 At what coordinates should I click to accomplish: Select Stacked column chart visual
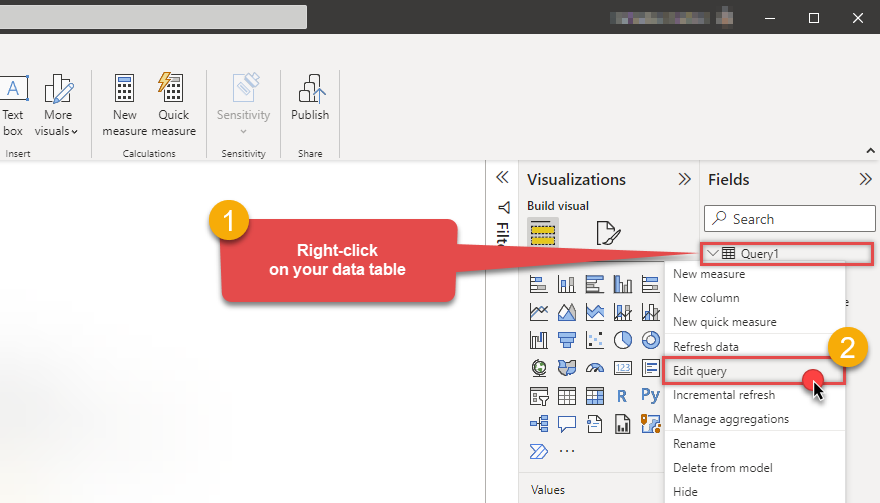[567, 284]
